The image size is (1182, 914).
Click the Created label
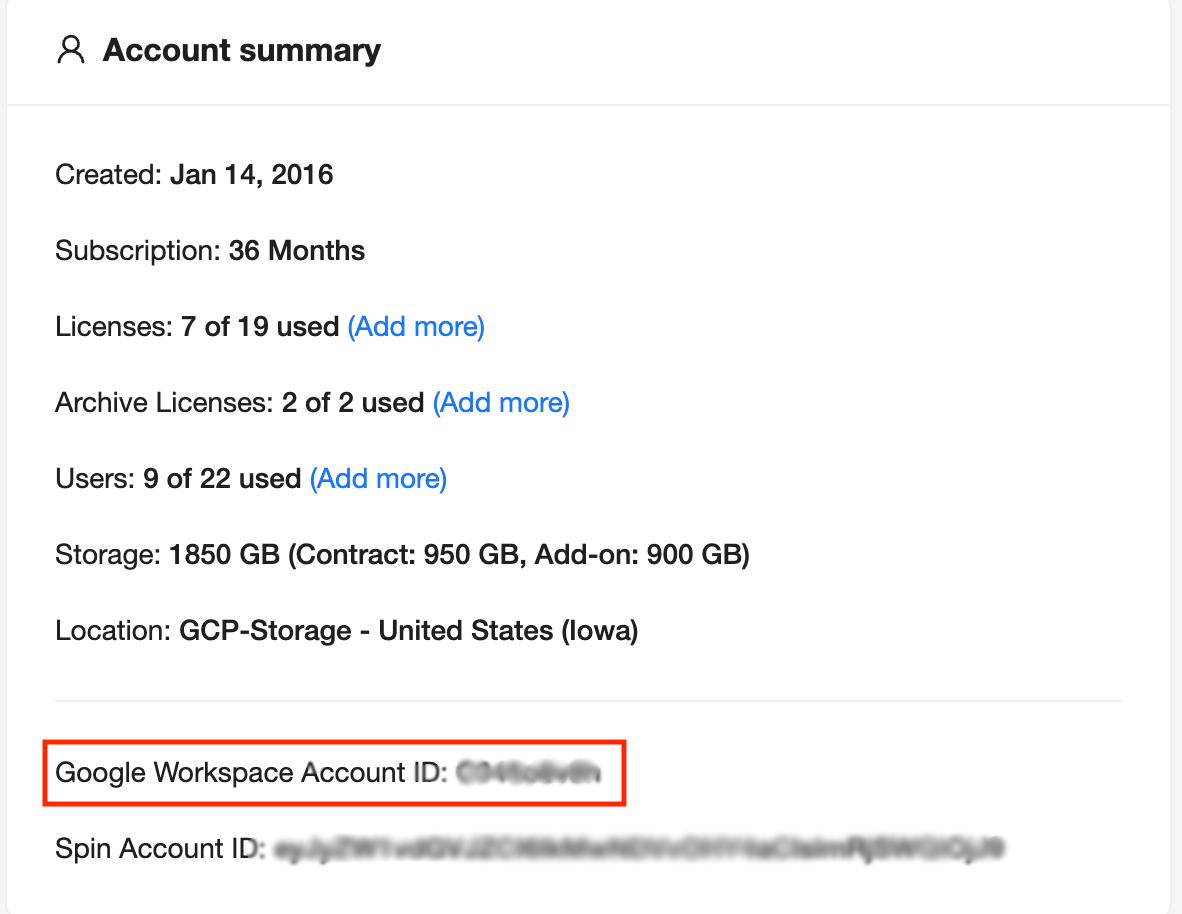coord(108,175)
